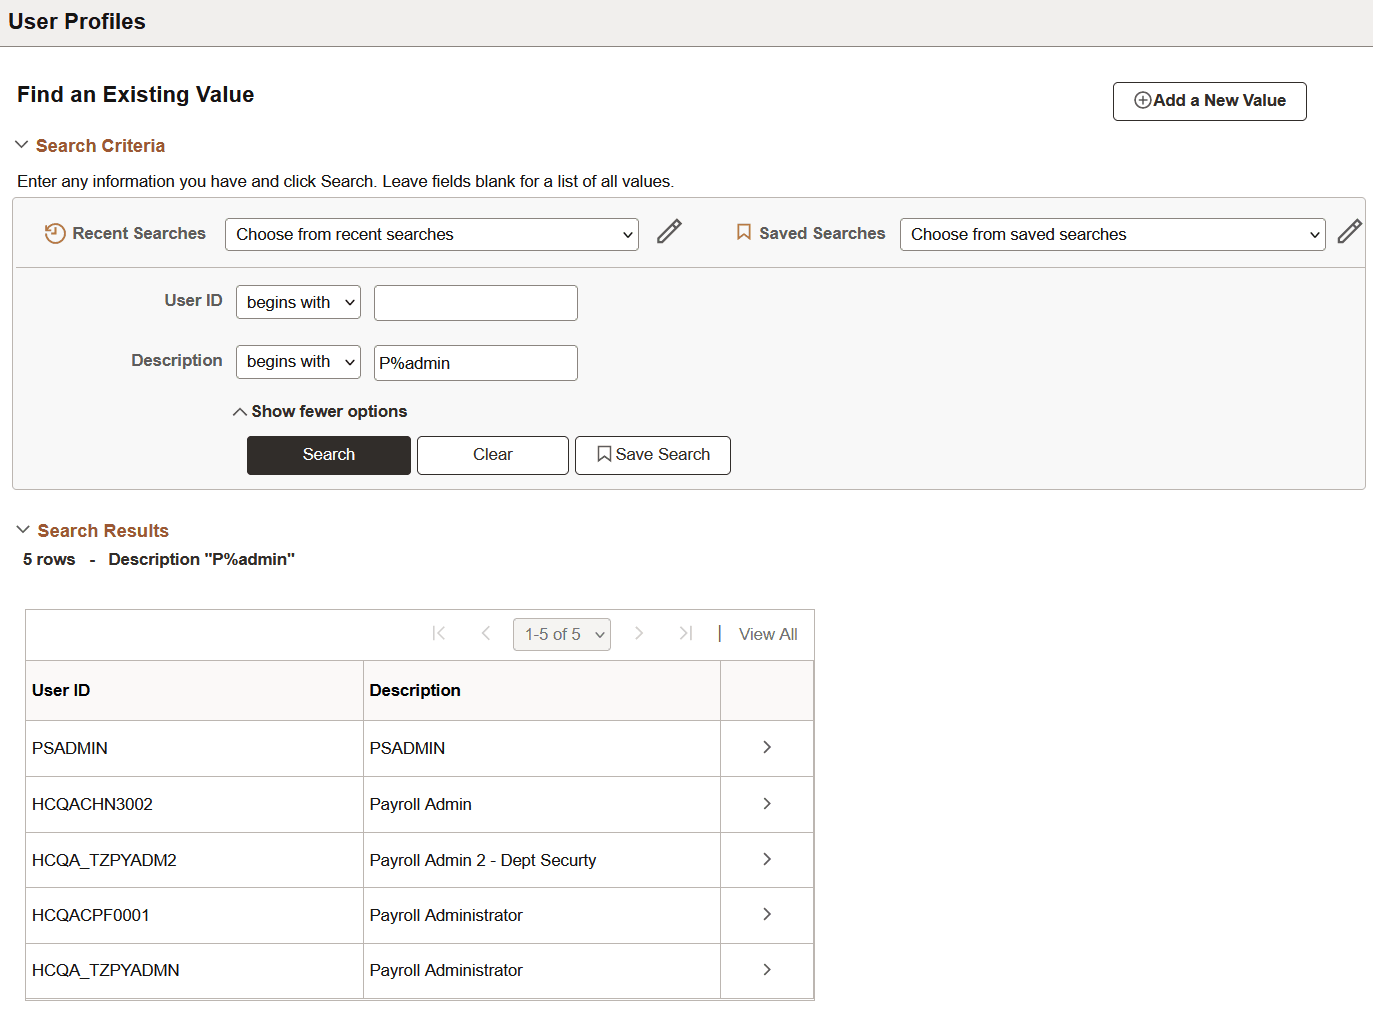Image resolution: width=1373 pixels, height=1009 pixels.
Task: Collapse the Search Criteria section
Action: click(21, 144)
